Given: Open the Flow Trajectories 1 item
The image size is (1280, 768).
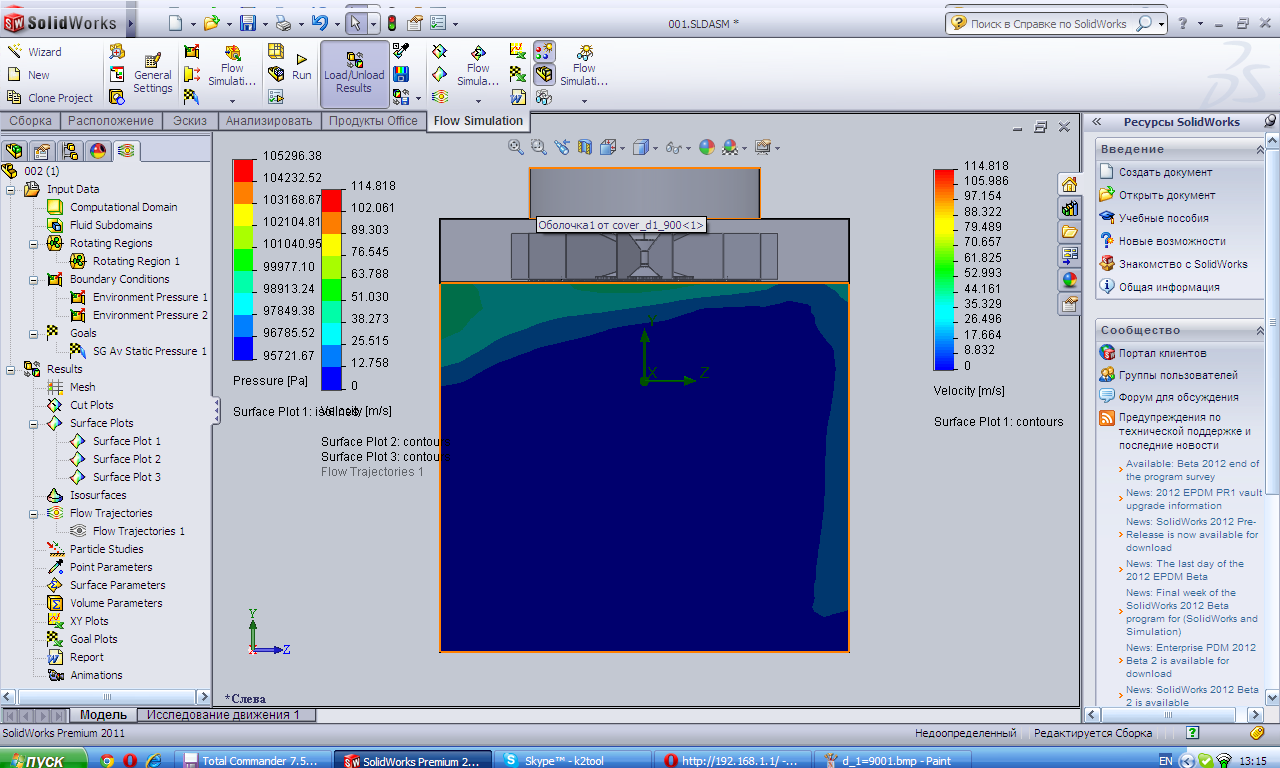Looking at the screenshot, I should click(138, 531).
